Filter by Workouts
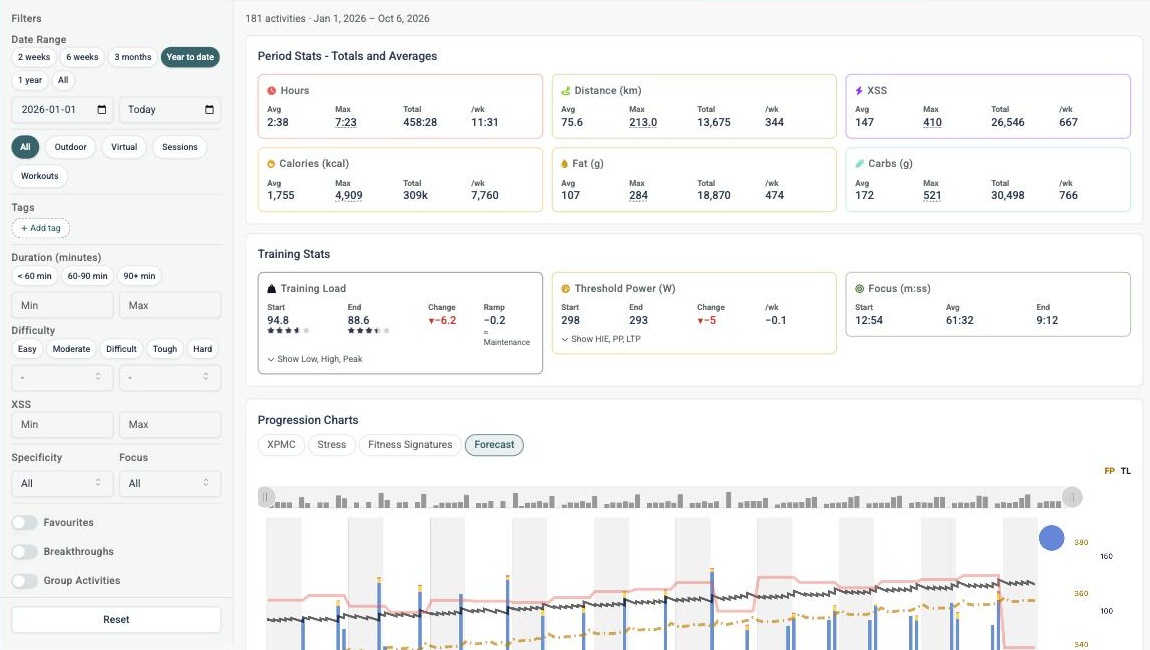Screen dimensions: 1150x650 click(40, 176)
